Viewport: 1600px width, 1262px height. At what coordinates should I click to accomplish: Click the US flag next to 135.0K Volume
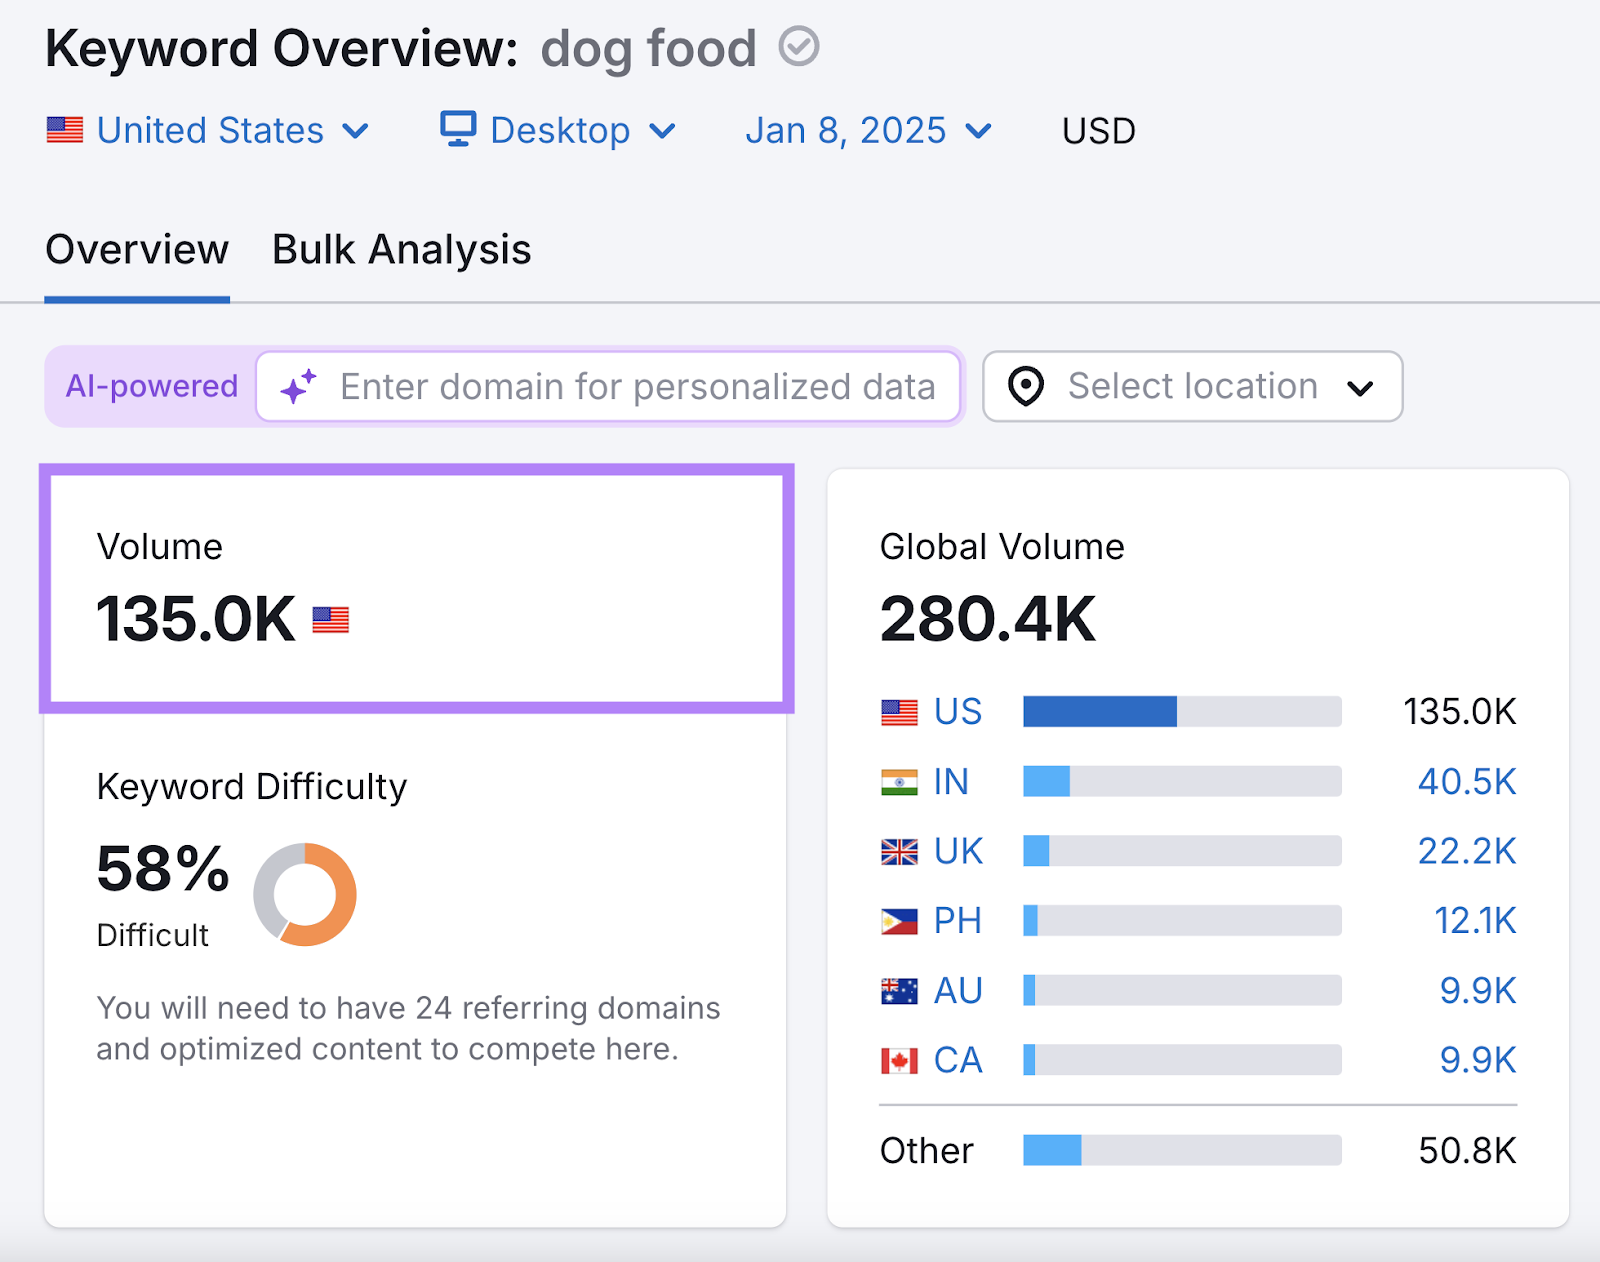tap(330, 620)
